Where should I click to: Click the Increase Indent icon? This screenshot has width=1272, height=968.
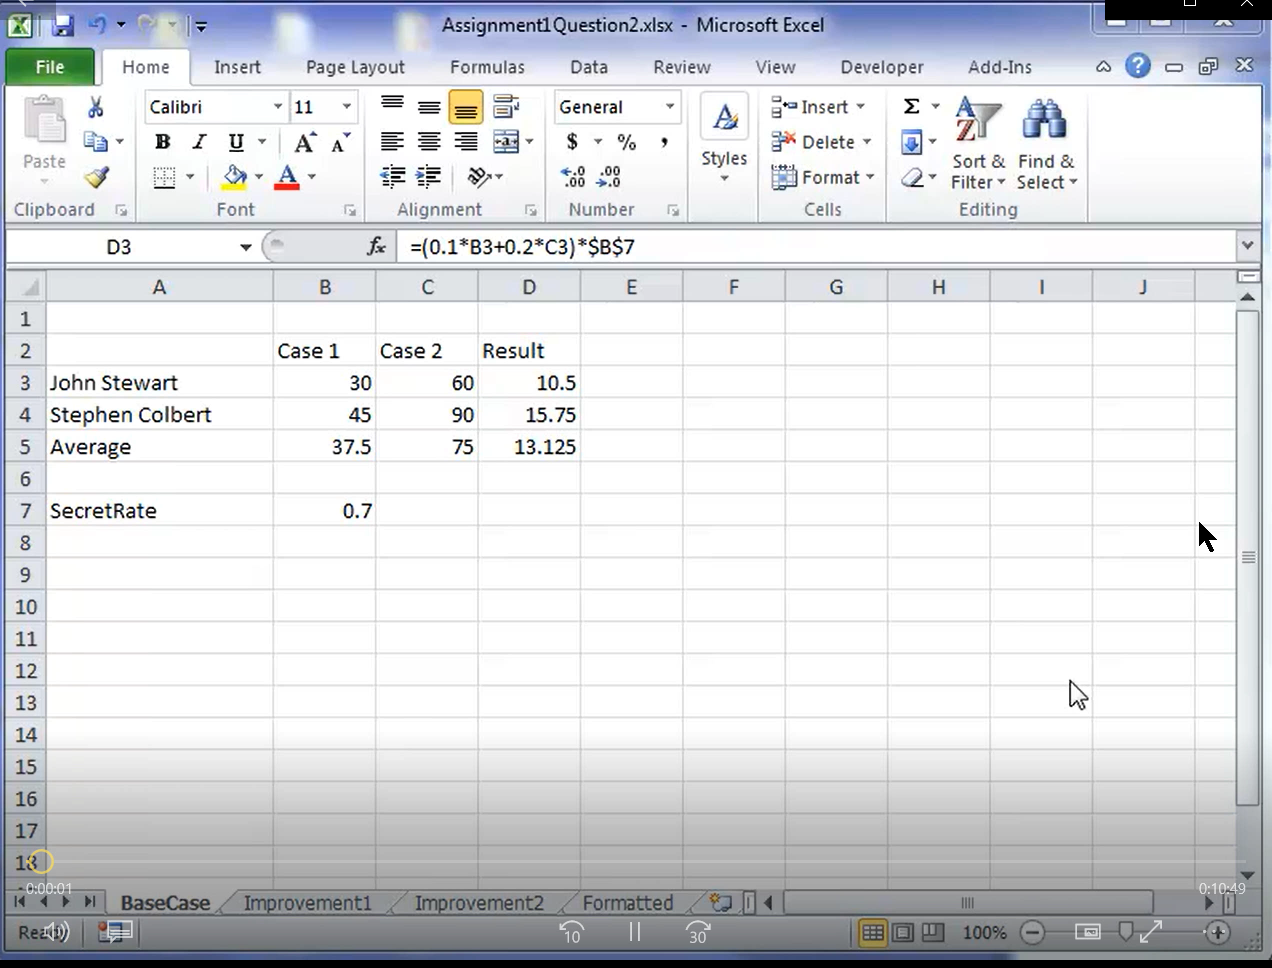tap(429, 177)
